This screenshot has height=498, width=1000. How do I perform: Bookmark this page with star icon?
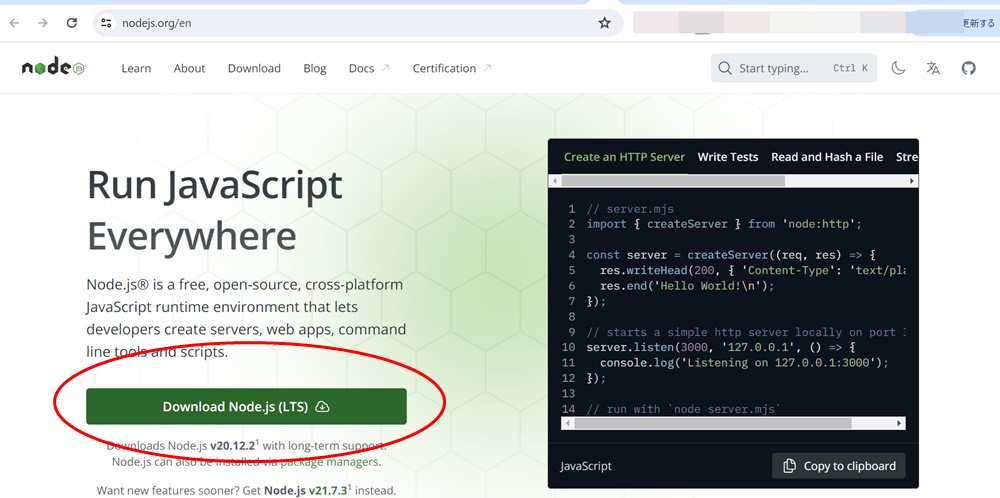pyautogui.click(x=604, y=23)
